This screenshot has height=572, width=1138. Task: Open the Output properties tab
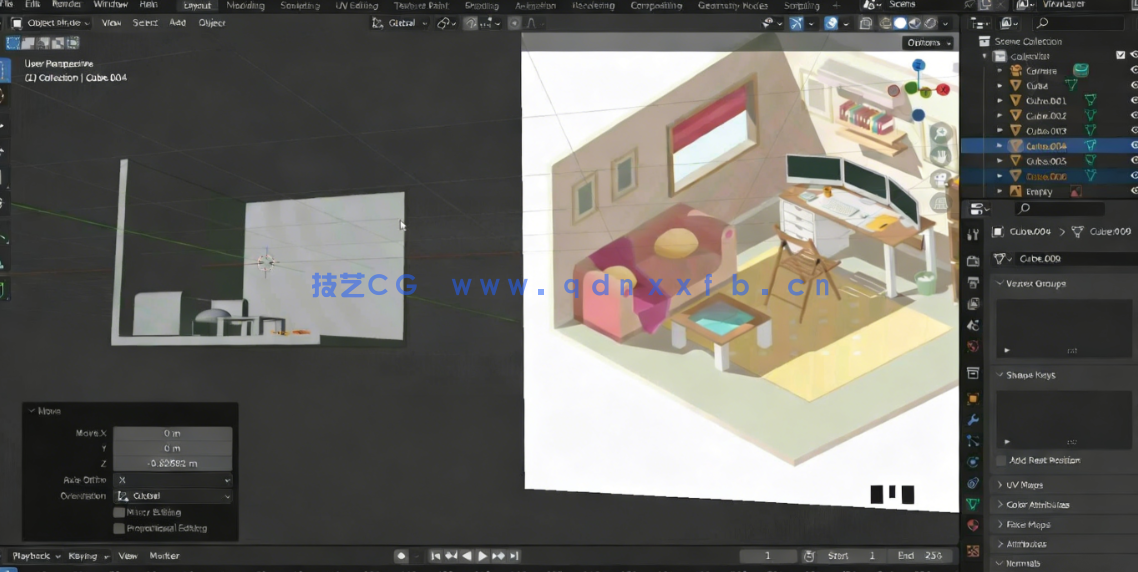tap(973, 282)
